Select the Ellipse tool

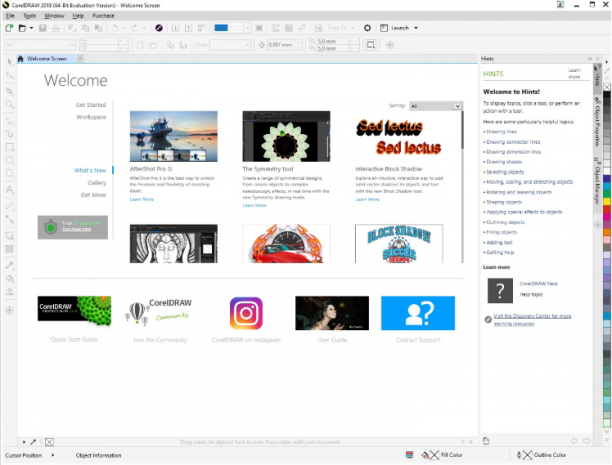tap(10, 160)
